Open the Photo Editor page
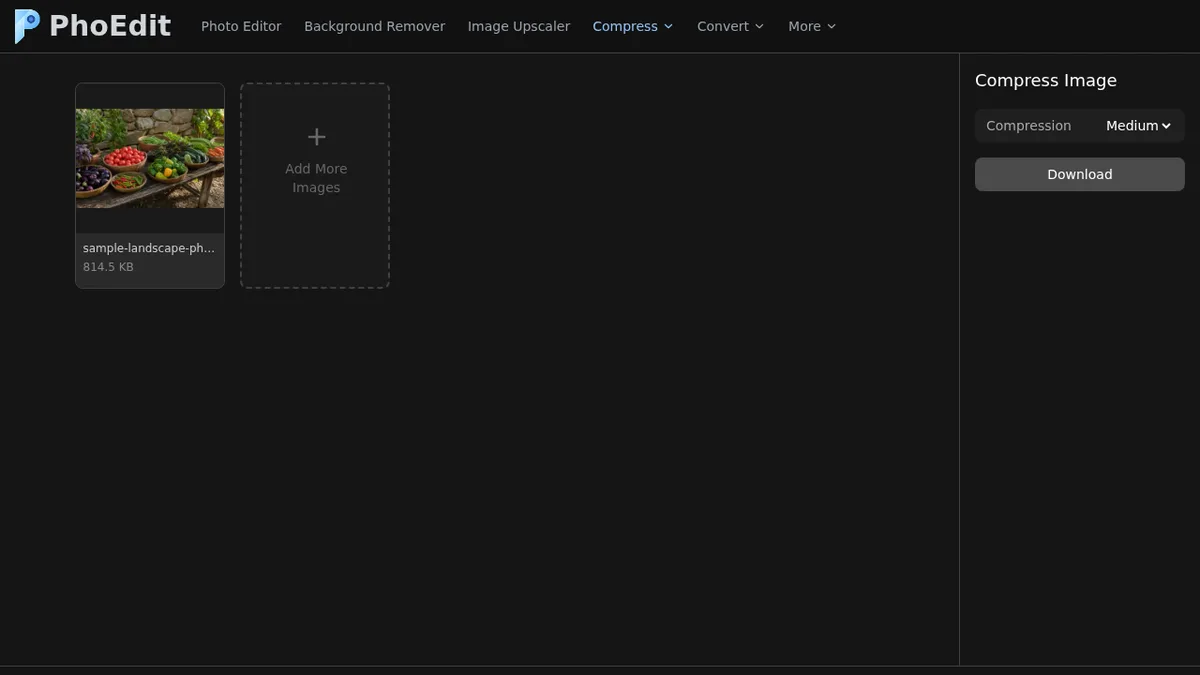This screenshot has width=1200, height=675. pos(241,26)
